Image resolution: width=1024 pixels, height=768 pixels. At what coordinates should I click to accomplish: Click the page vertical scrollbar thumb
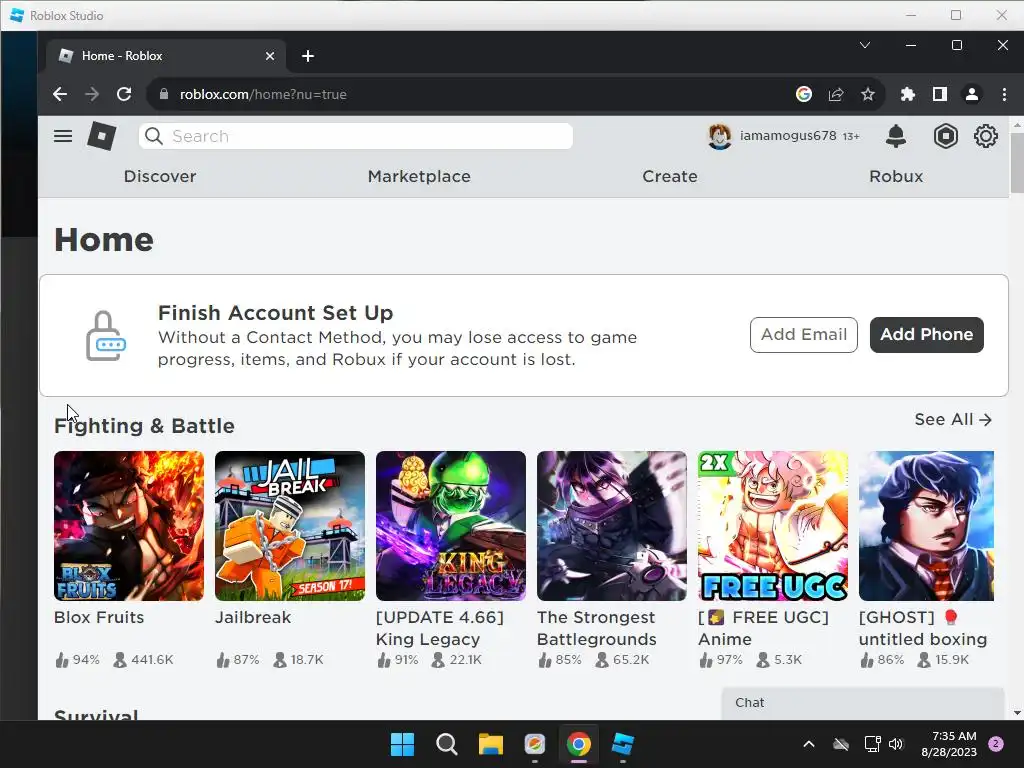pos(1017,162)
